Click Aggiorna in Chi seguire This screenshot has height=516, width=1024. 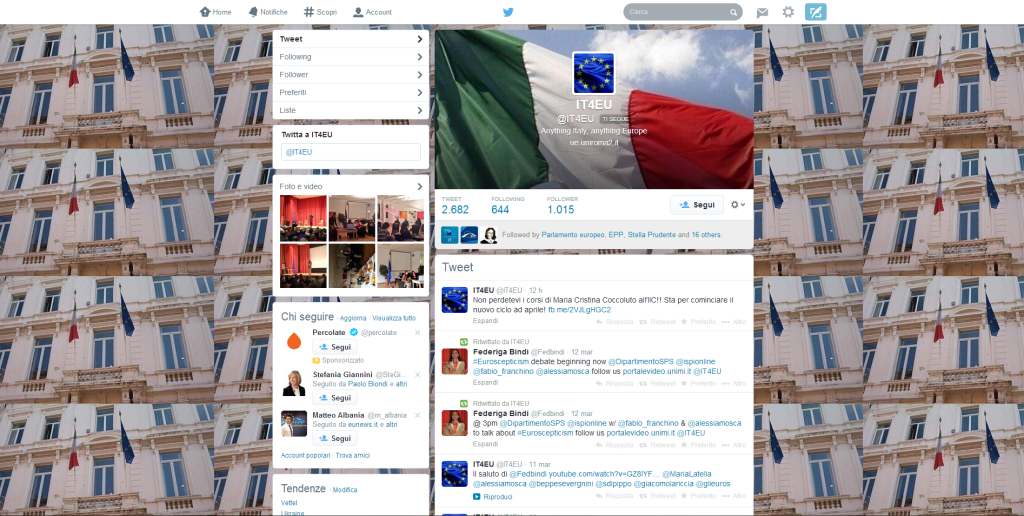[353, 318]
